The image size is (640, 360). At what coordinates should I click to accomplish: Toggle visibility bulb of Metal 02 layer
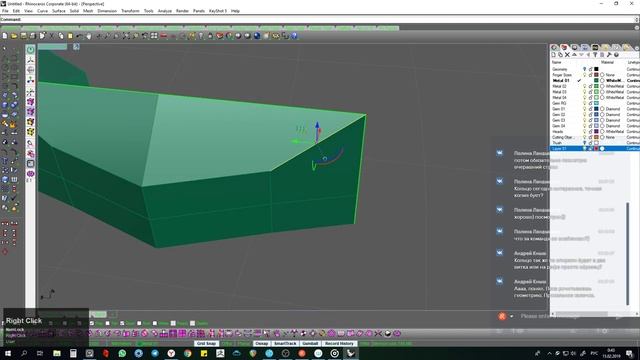tap(584, 86)
